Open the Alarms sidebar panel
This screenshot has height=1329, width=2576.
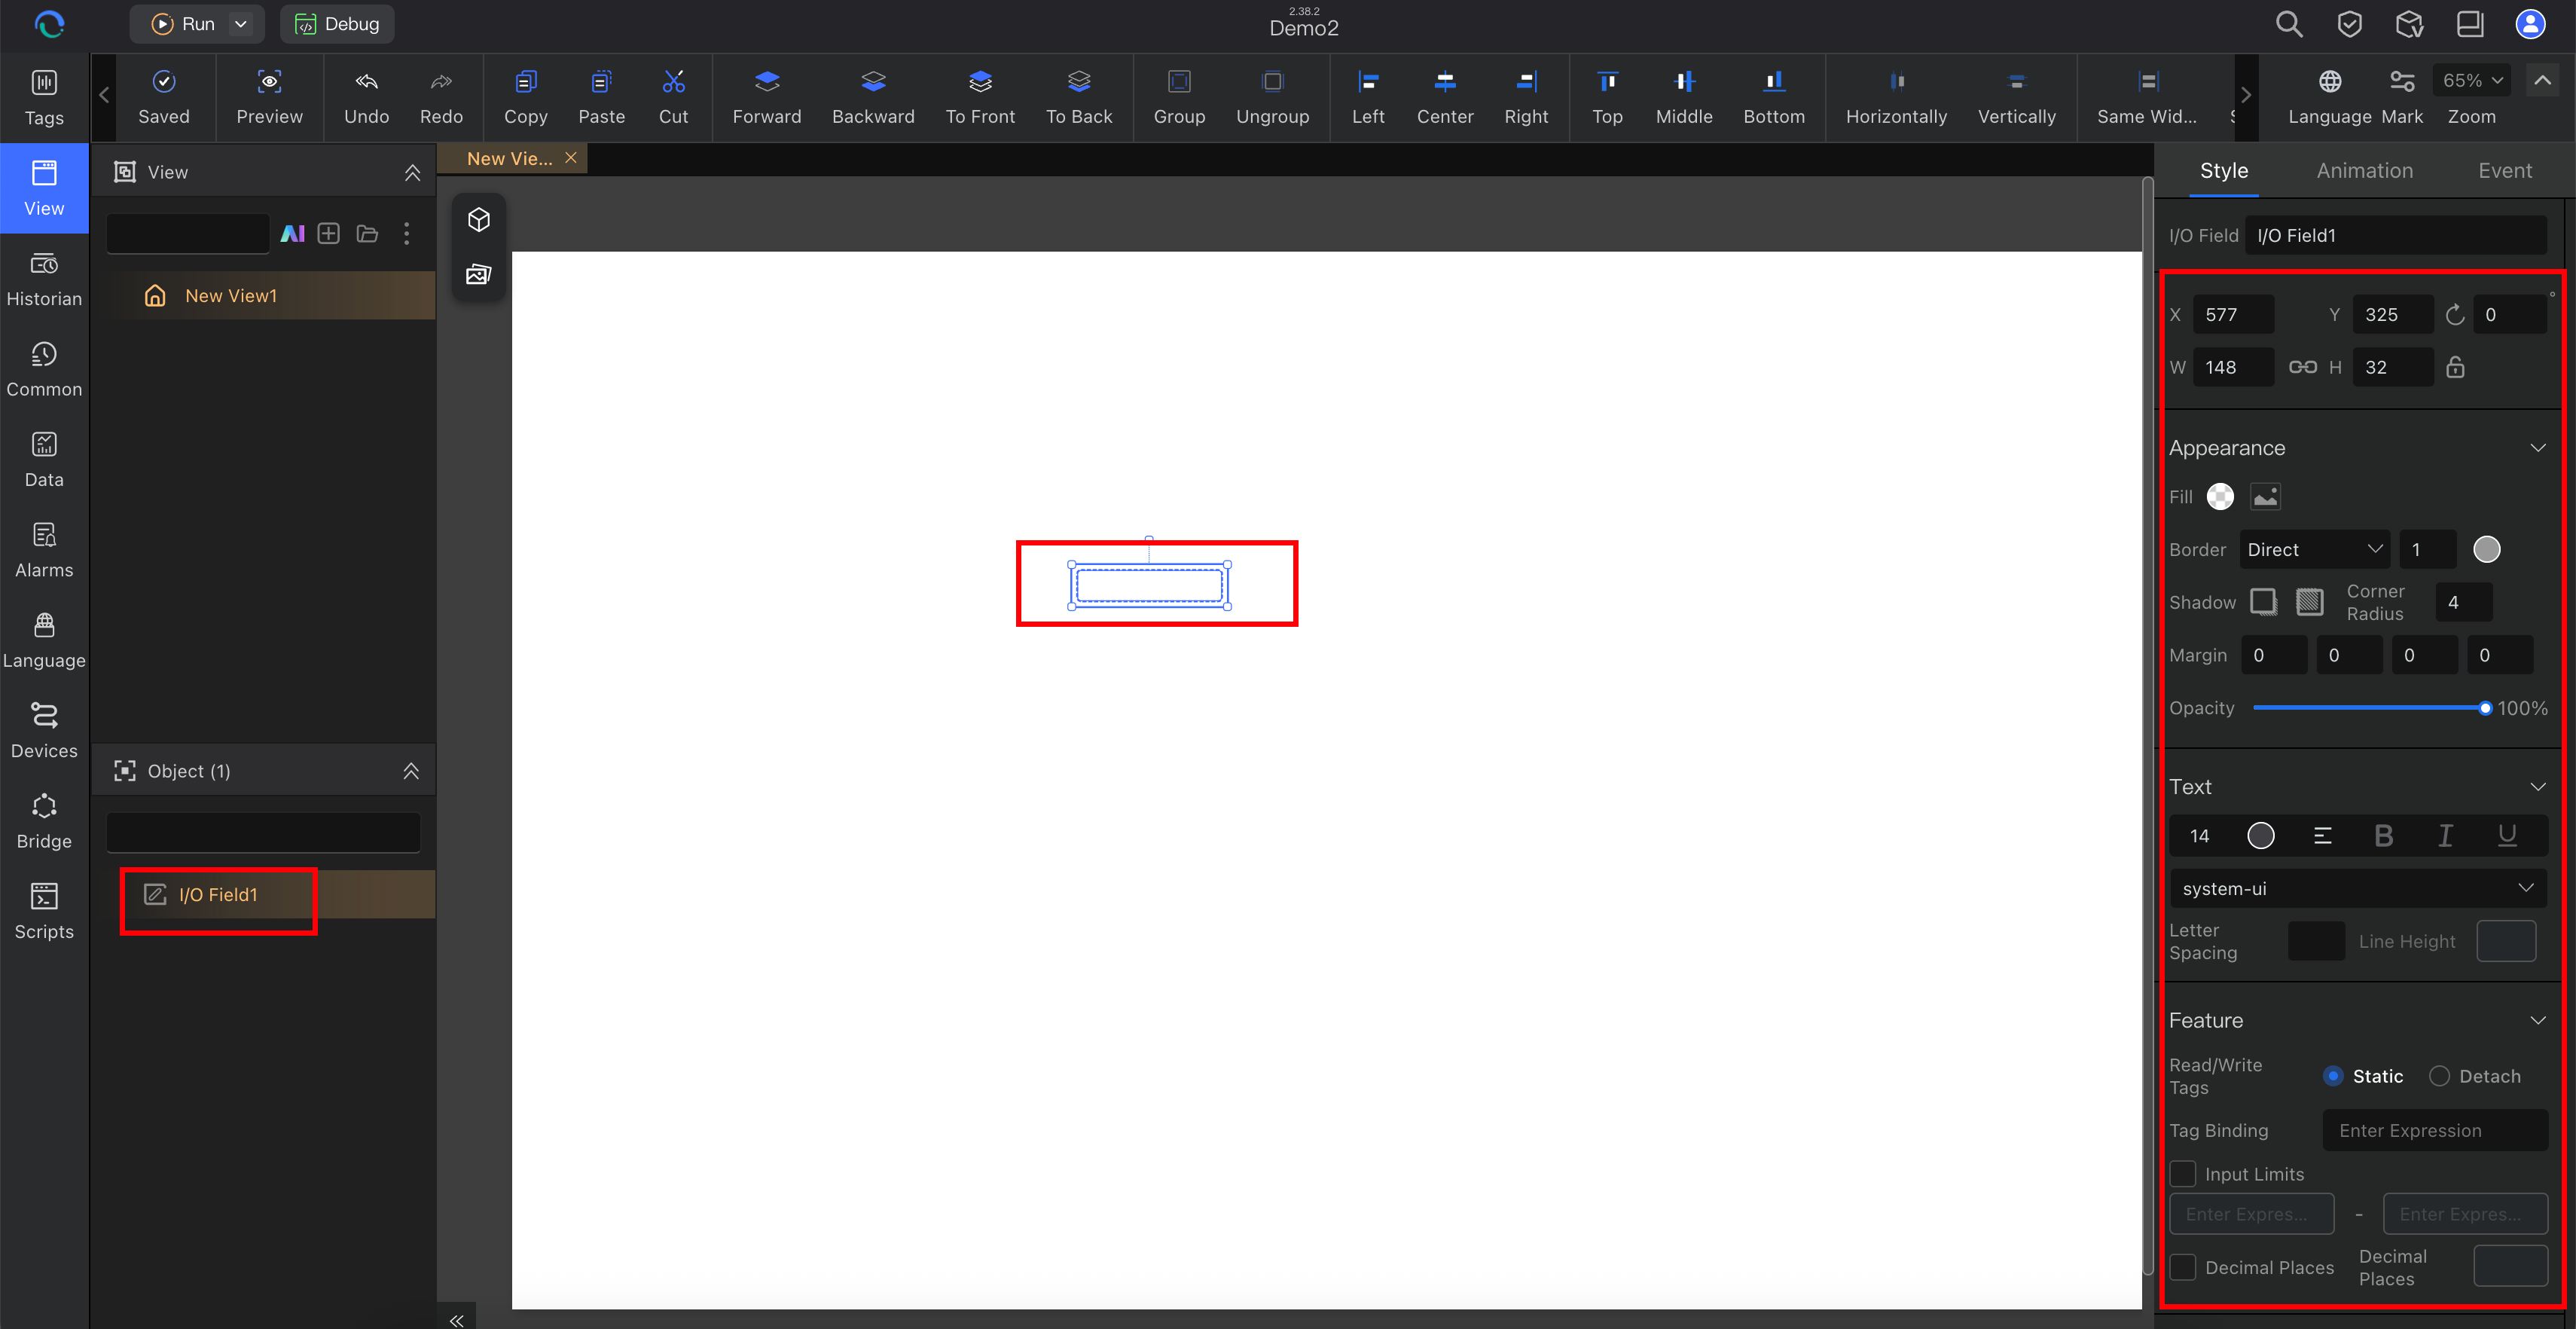(44, 550)
